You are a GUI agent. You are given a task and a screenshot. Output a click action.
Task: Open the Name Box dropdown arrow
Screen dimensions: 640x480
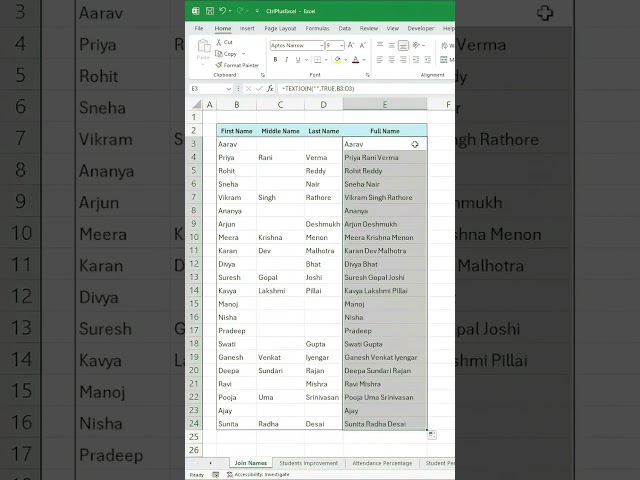point(229,89)
